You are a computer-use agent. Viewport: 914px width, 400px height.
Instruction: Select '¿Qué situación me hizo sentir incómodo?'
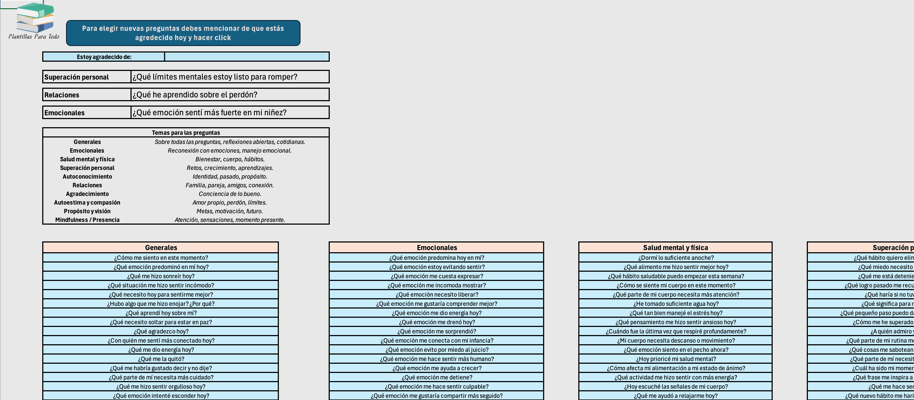160,286
